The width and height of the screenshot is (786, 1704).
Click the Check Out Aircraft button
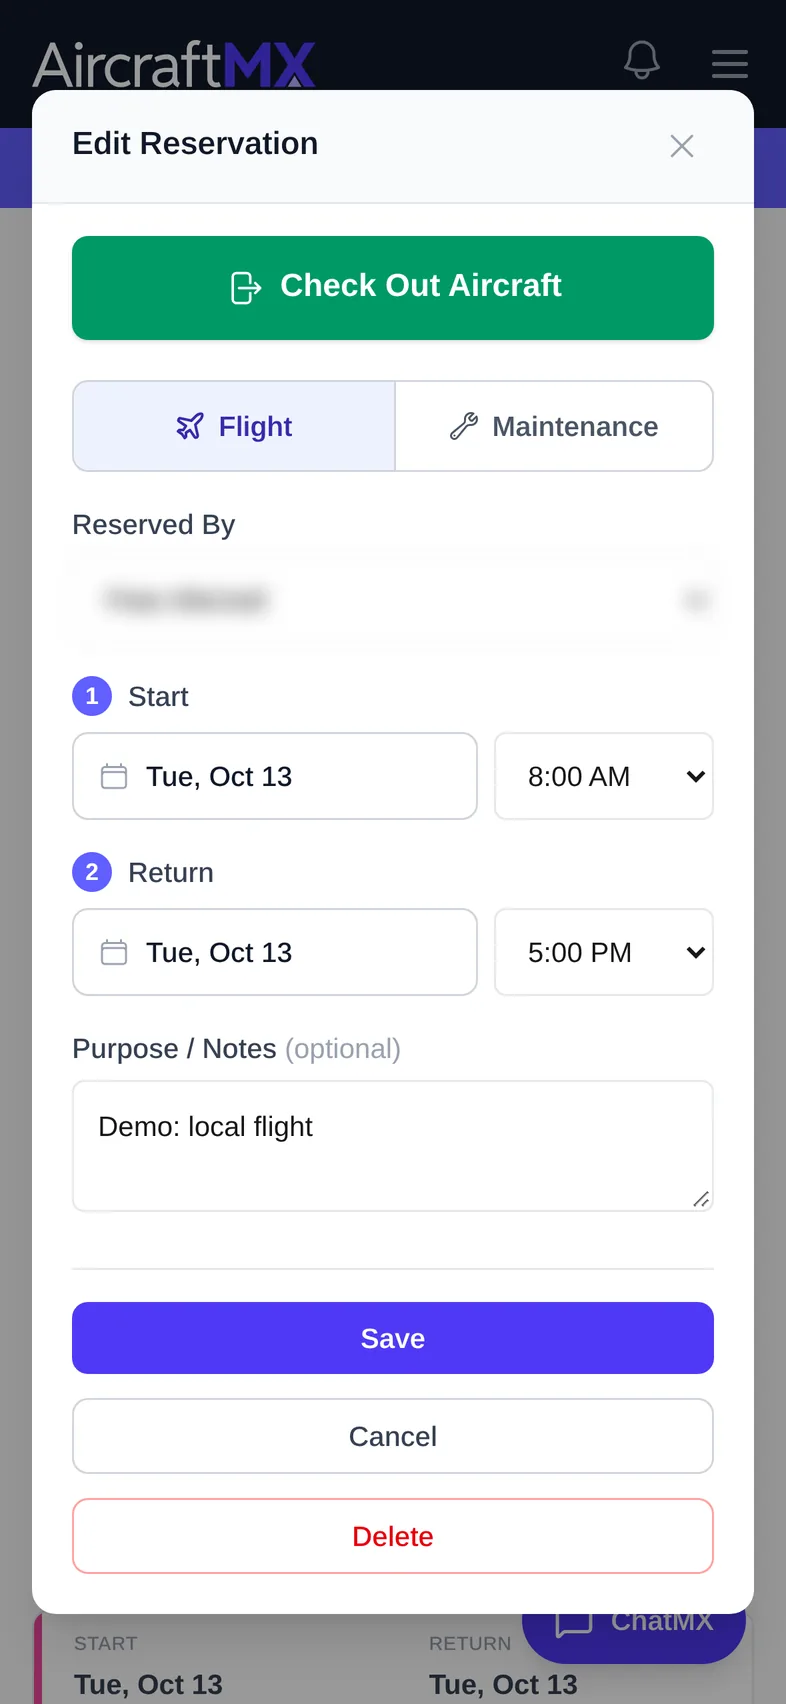pyautogui.click(x=393, y=288)
